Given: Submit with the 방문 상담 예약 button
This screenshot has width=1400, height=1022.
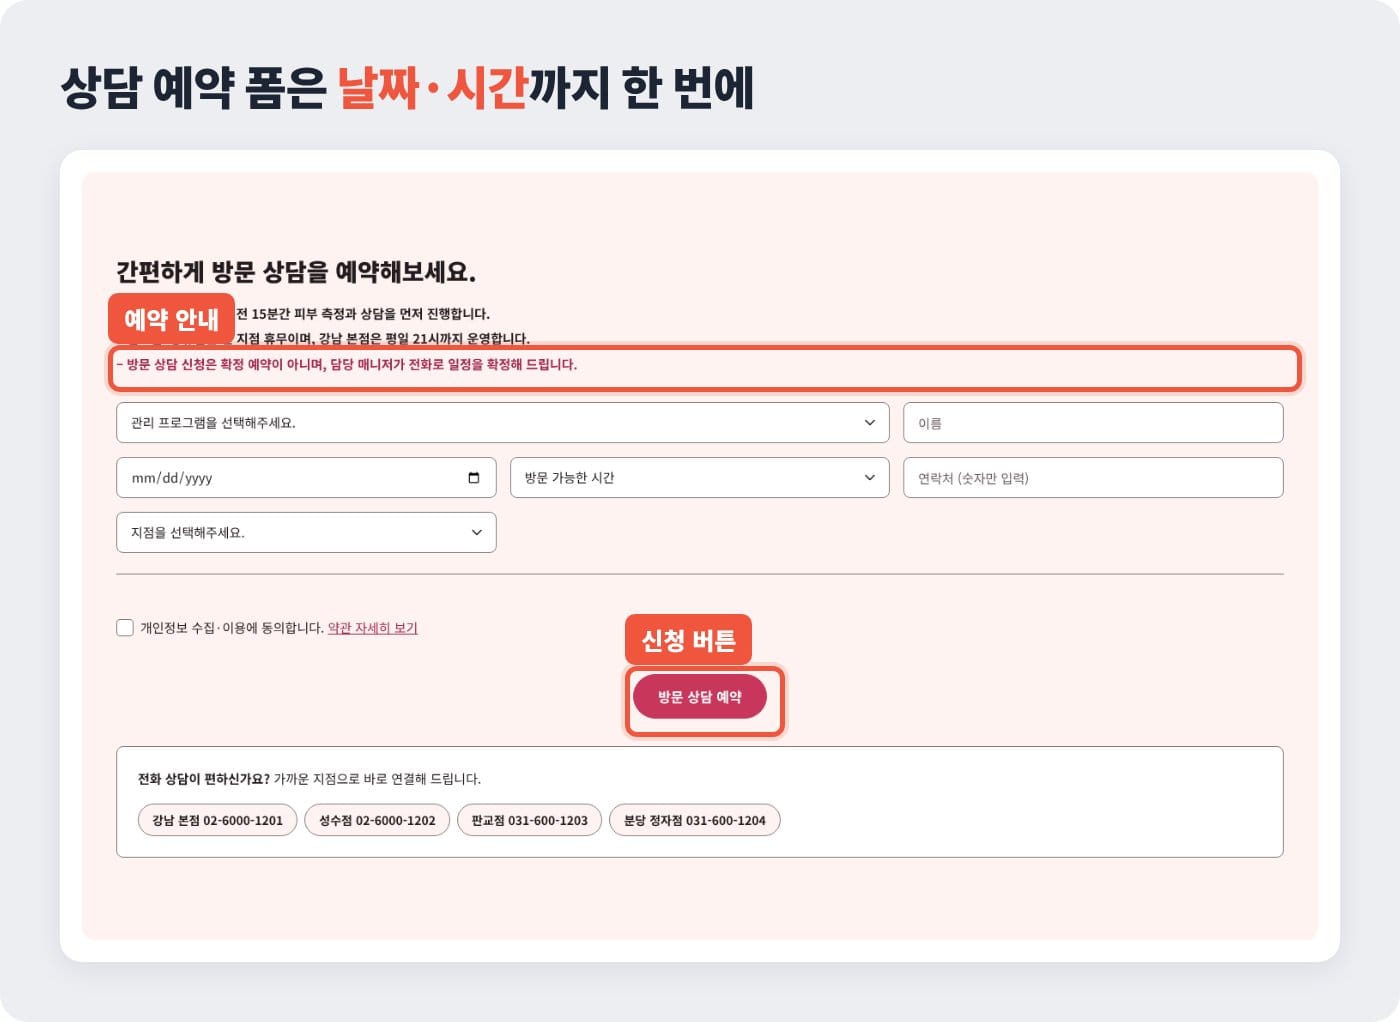Looking at the screenshot, I should [x=700, y=697].
